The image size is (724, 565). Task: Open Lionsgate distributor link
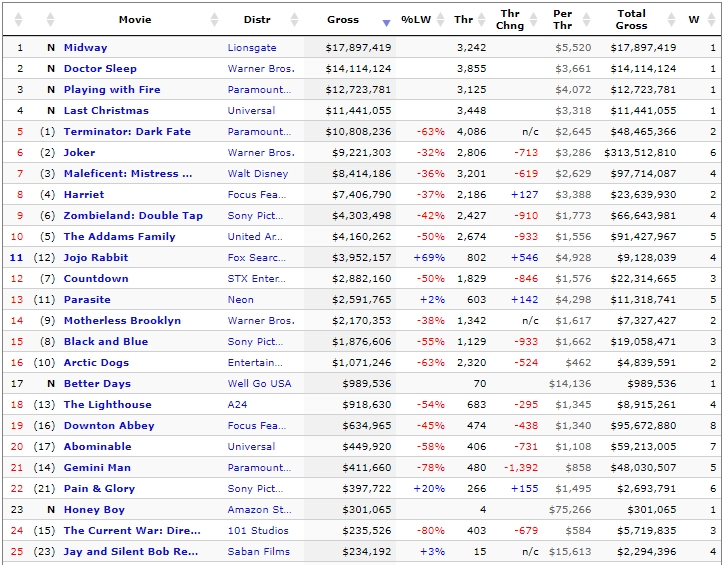pyautogui.click(x=252, y=48)
